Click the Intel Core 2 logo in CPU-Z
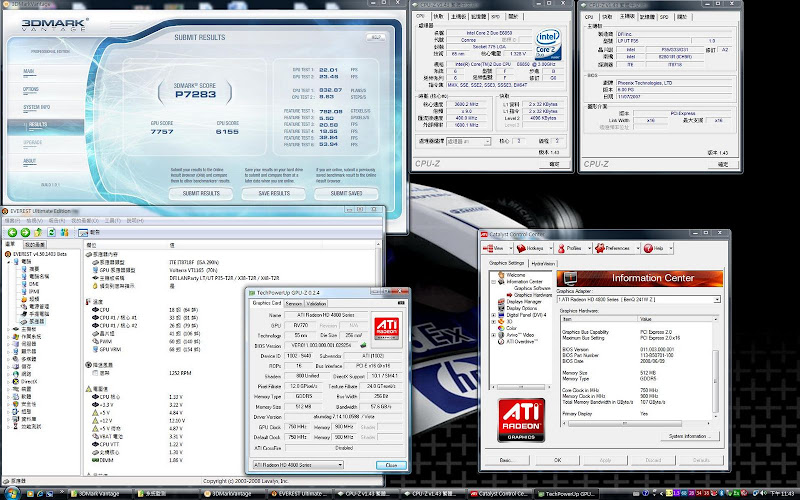Viewport: 800px width, 500px height. coord(548,44)
